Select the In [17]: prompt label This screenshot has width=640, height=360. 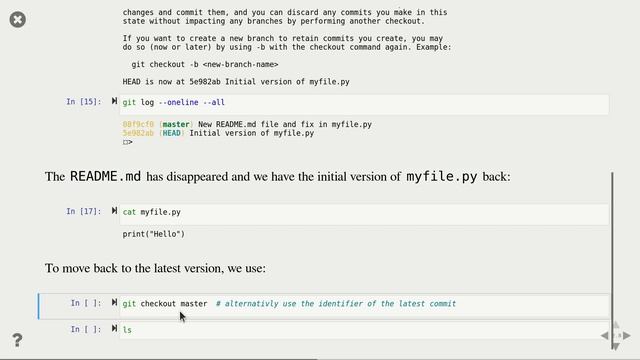(84, 211)
